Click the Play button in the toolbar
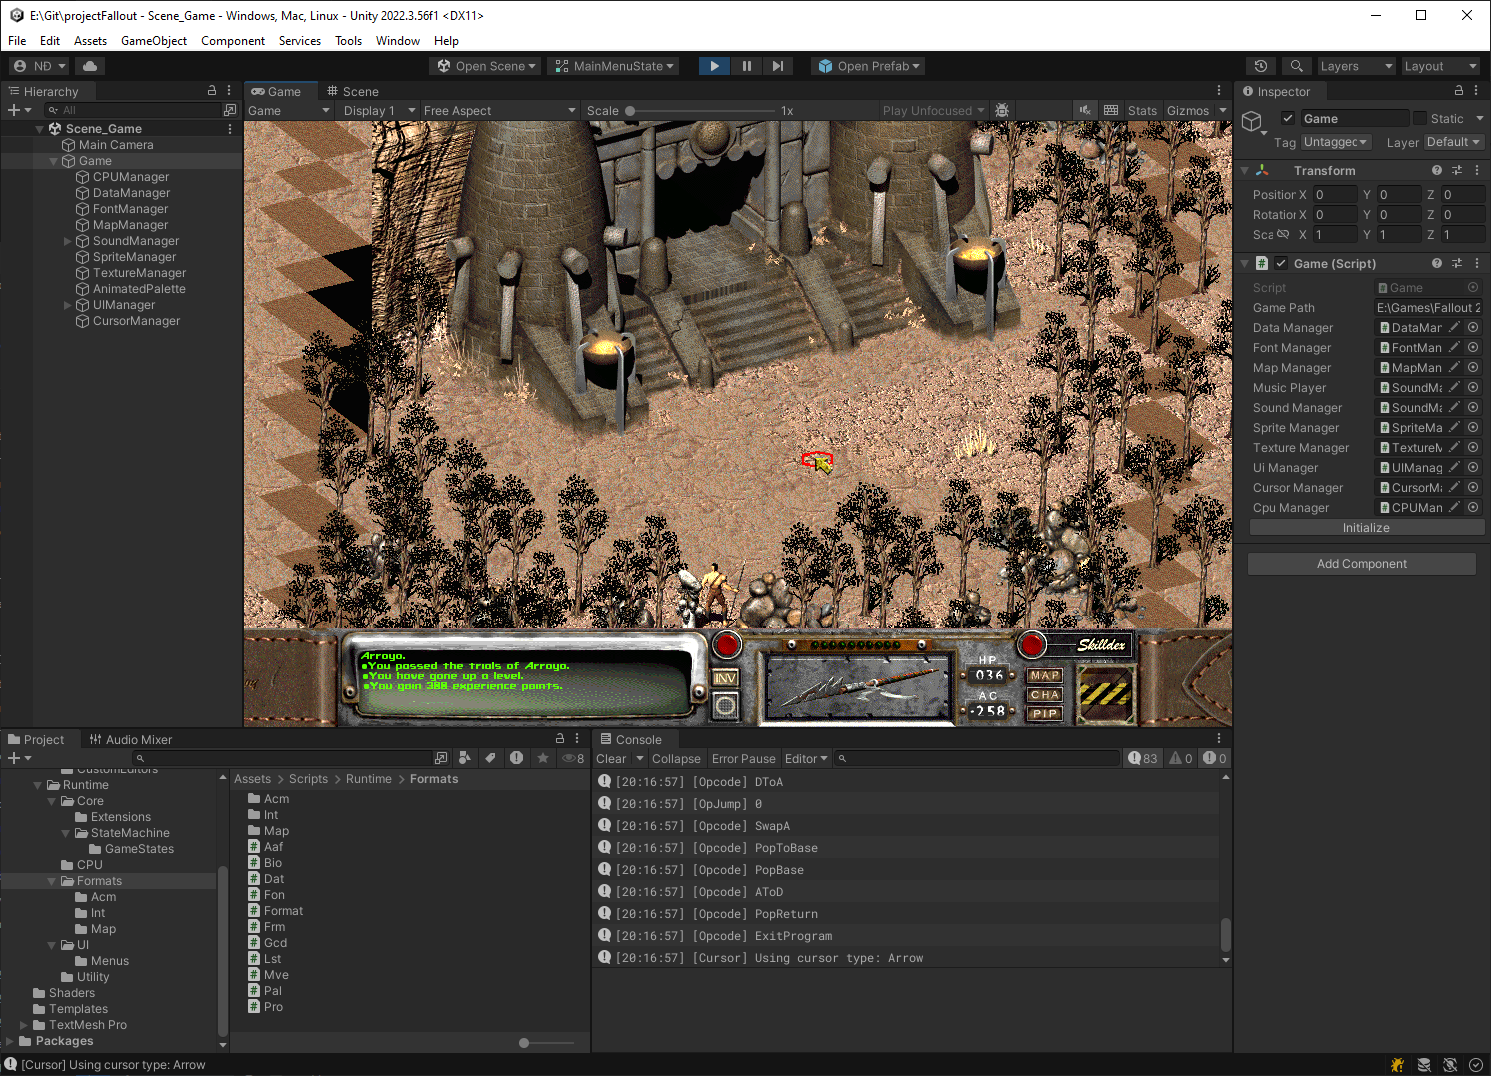Viewport: 1491px width, 1076px height. 714,66
